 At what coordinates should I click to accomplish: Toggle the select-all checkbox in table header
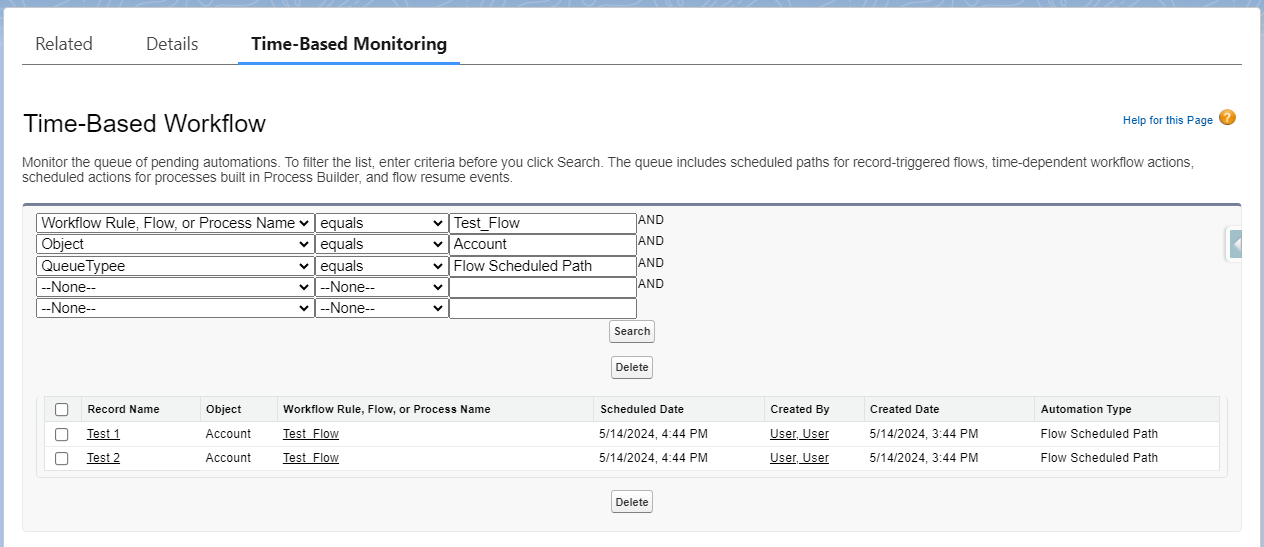(x=62, y=409)
